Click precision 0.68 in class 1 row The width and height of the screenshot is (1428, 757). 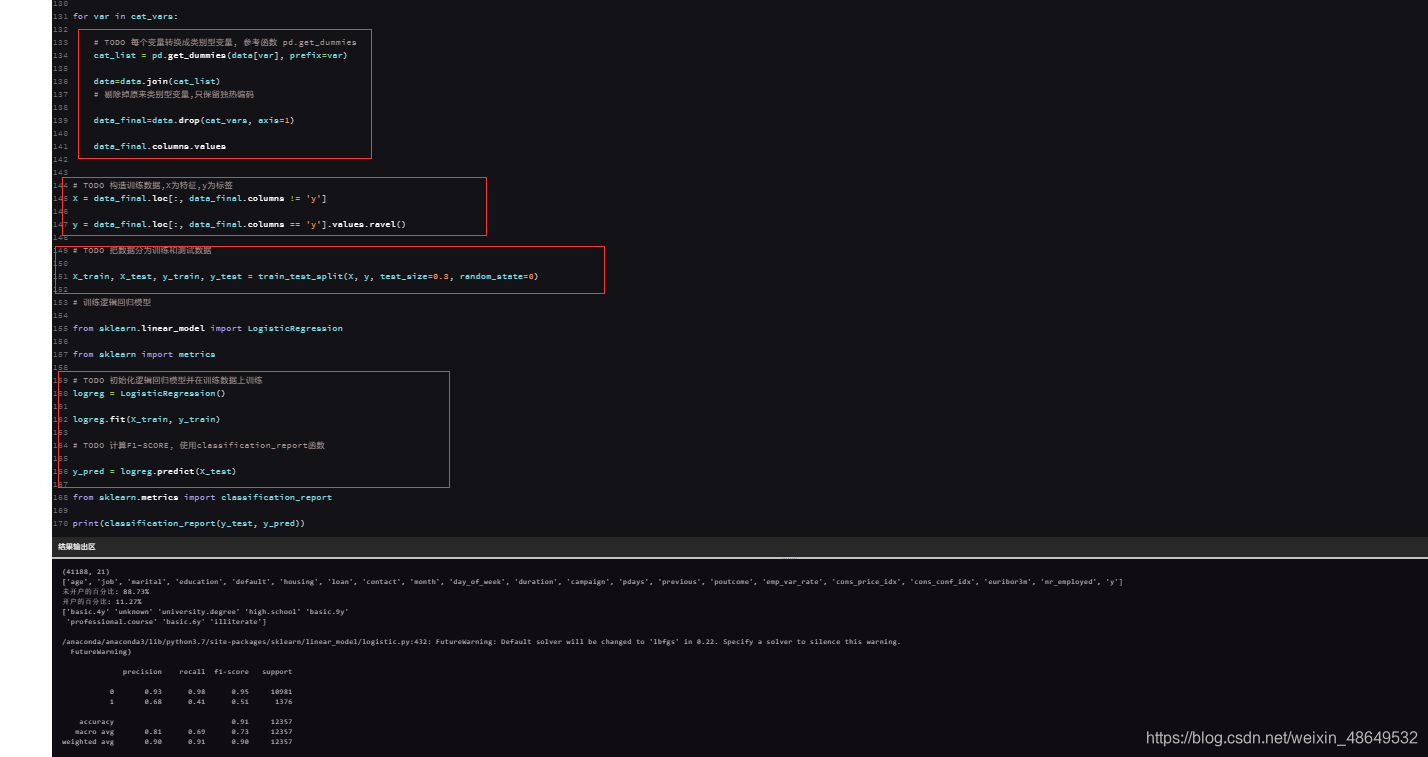153,702
